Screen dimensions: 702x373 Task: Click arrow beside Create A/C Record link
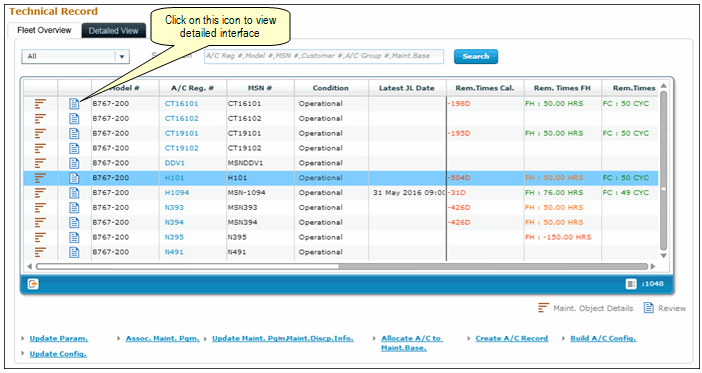point(469,339)
